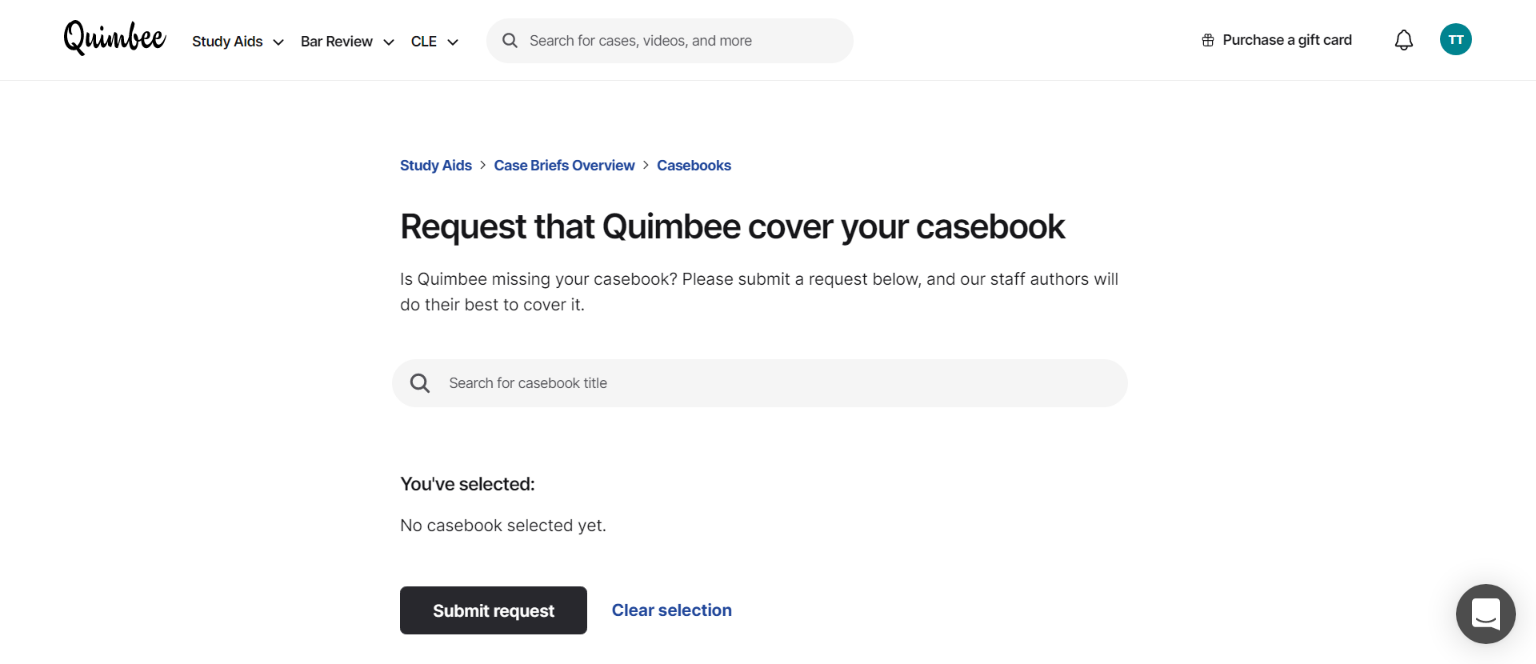Open Case Briefs Overview breadcrumb
Viewport: 1536px width, 664px height.
click(564, 165)
